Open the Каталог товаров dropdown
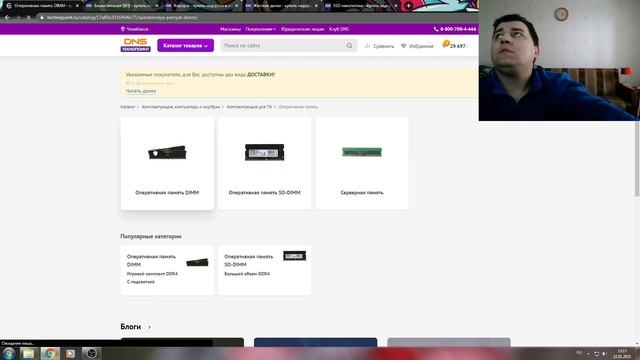 tap(186, 46)
